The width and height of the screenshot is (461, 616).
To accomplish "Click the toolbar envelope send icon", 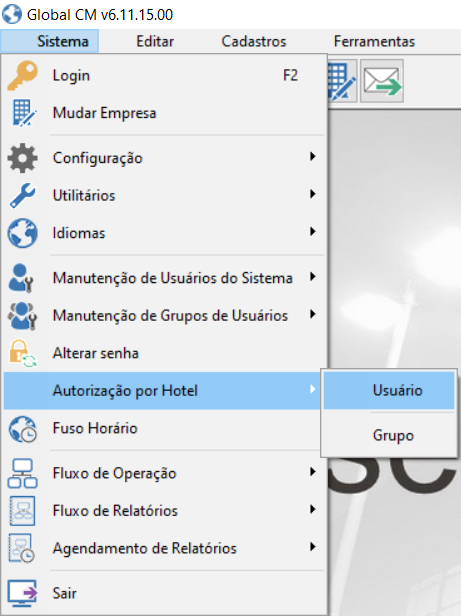I will (382, 81).
